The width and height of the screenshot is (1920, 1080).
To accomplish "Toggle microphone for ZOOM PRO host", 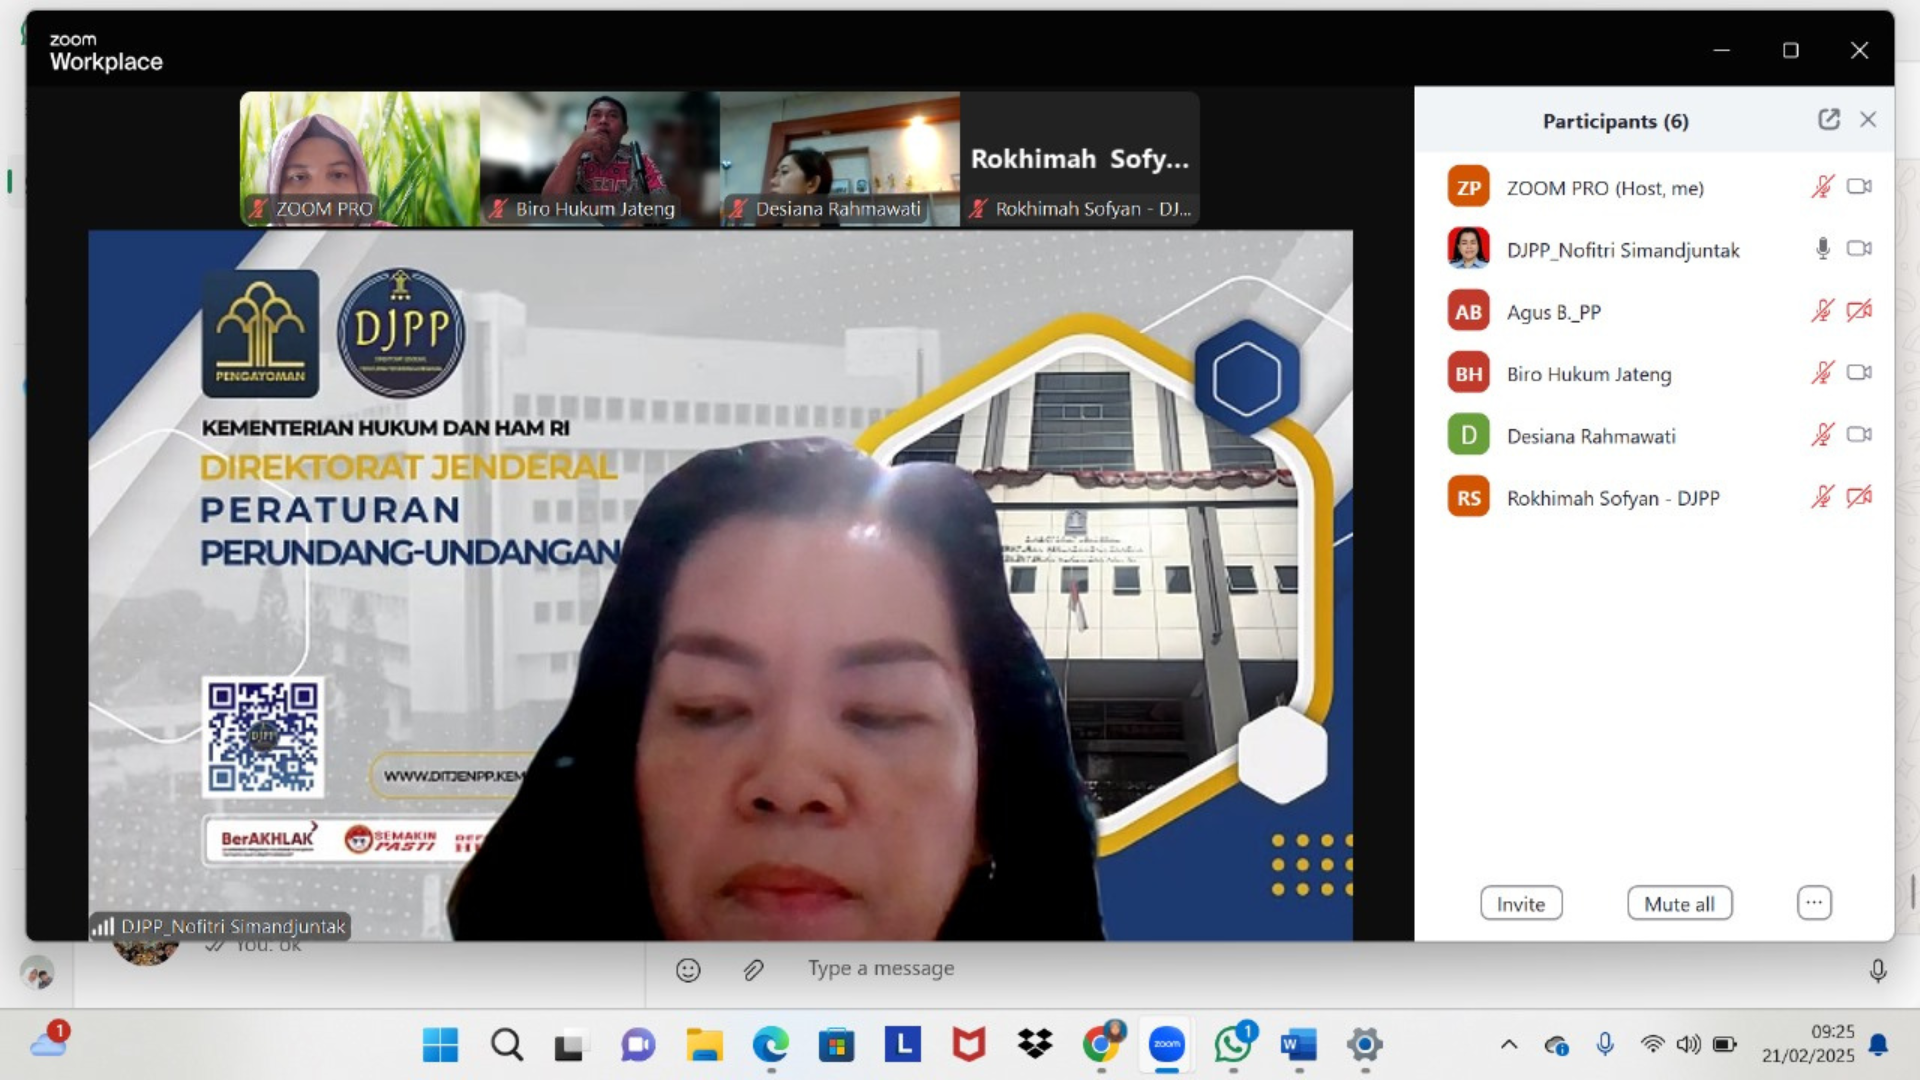I will tap(1823, 187).
